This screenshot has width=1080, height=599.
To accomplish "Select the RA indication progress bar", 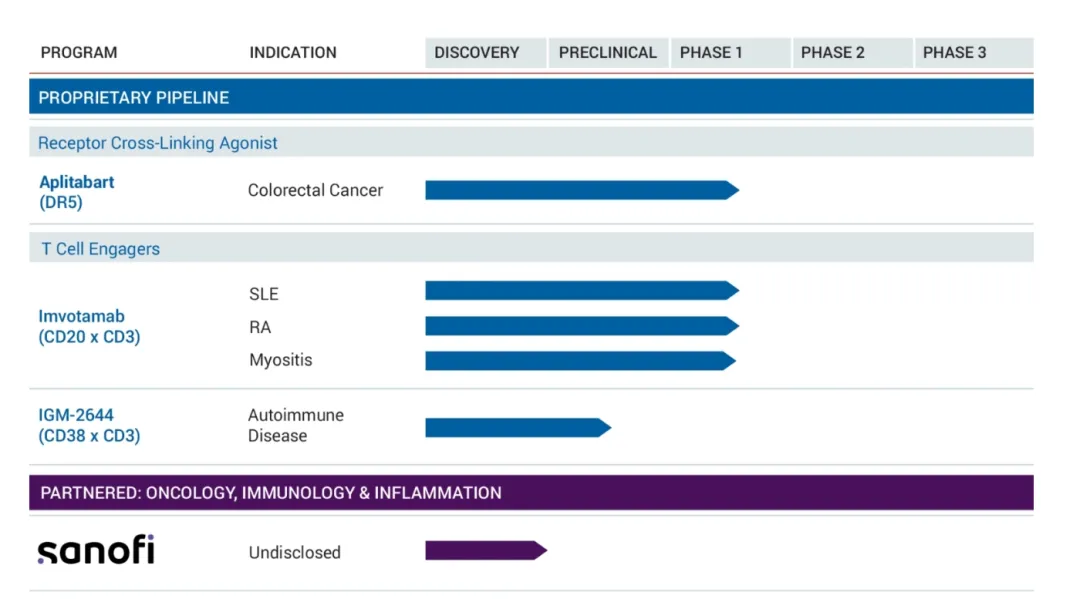I will (x=580, y=326).
